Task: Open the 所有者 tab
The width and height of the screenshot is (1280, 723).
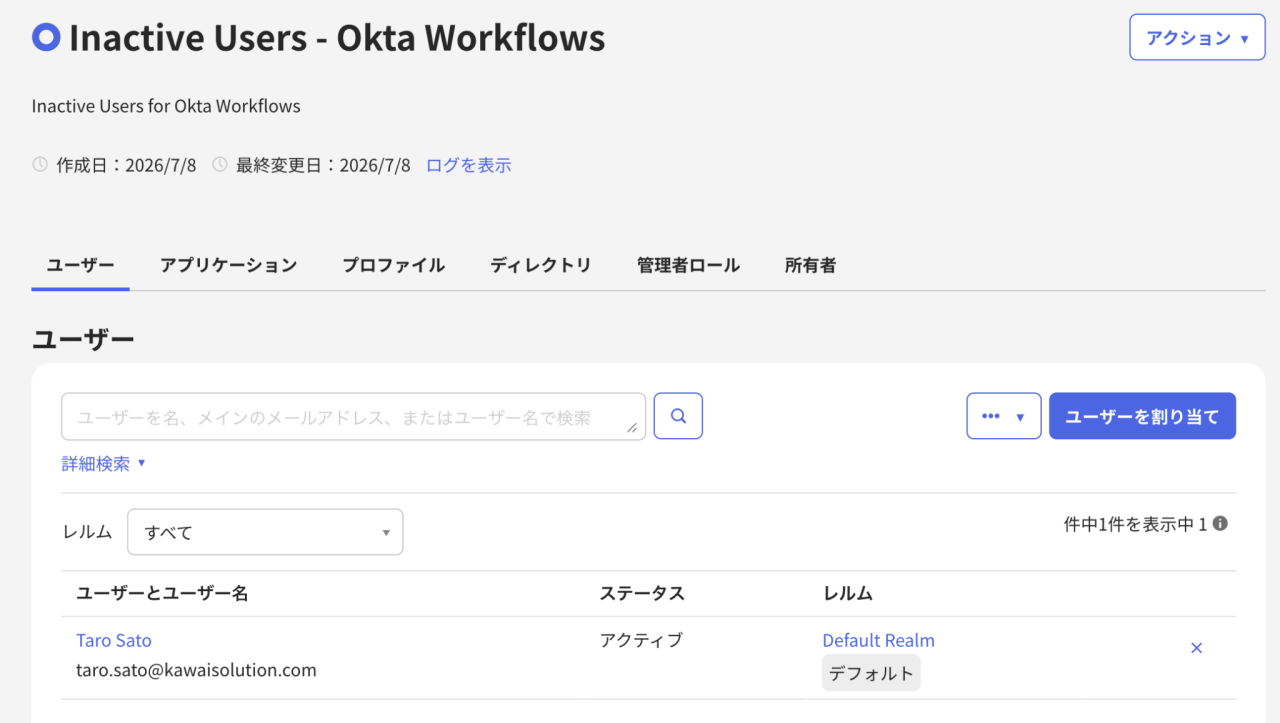Action: tap(811, 265)
